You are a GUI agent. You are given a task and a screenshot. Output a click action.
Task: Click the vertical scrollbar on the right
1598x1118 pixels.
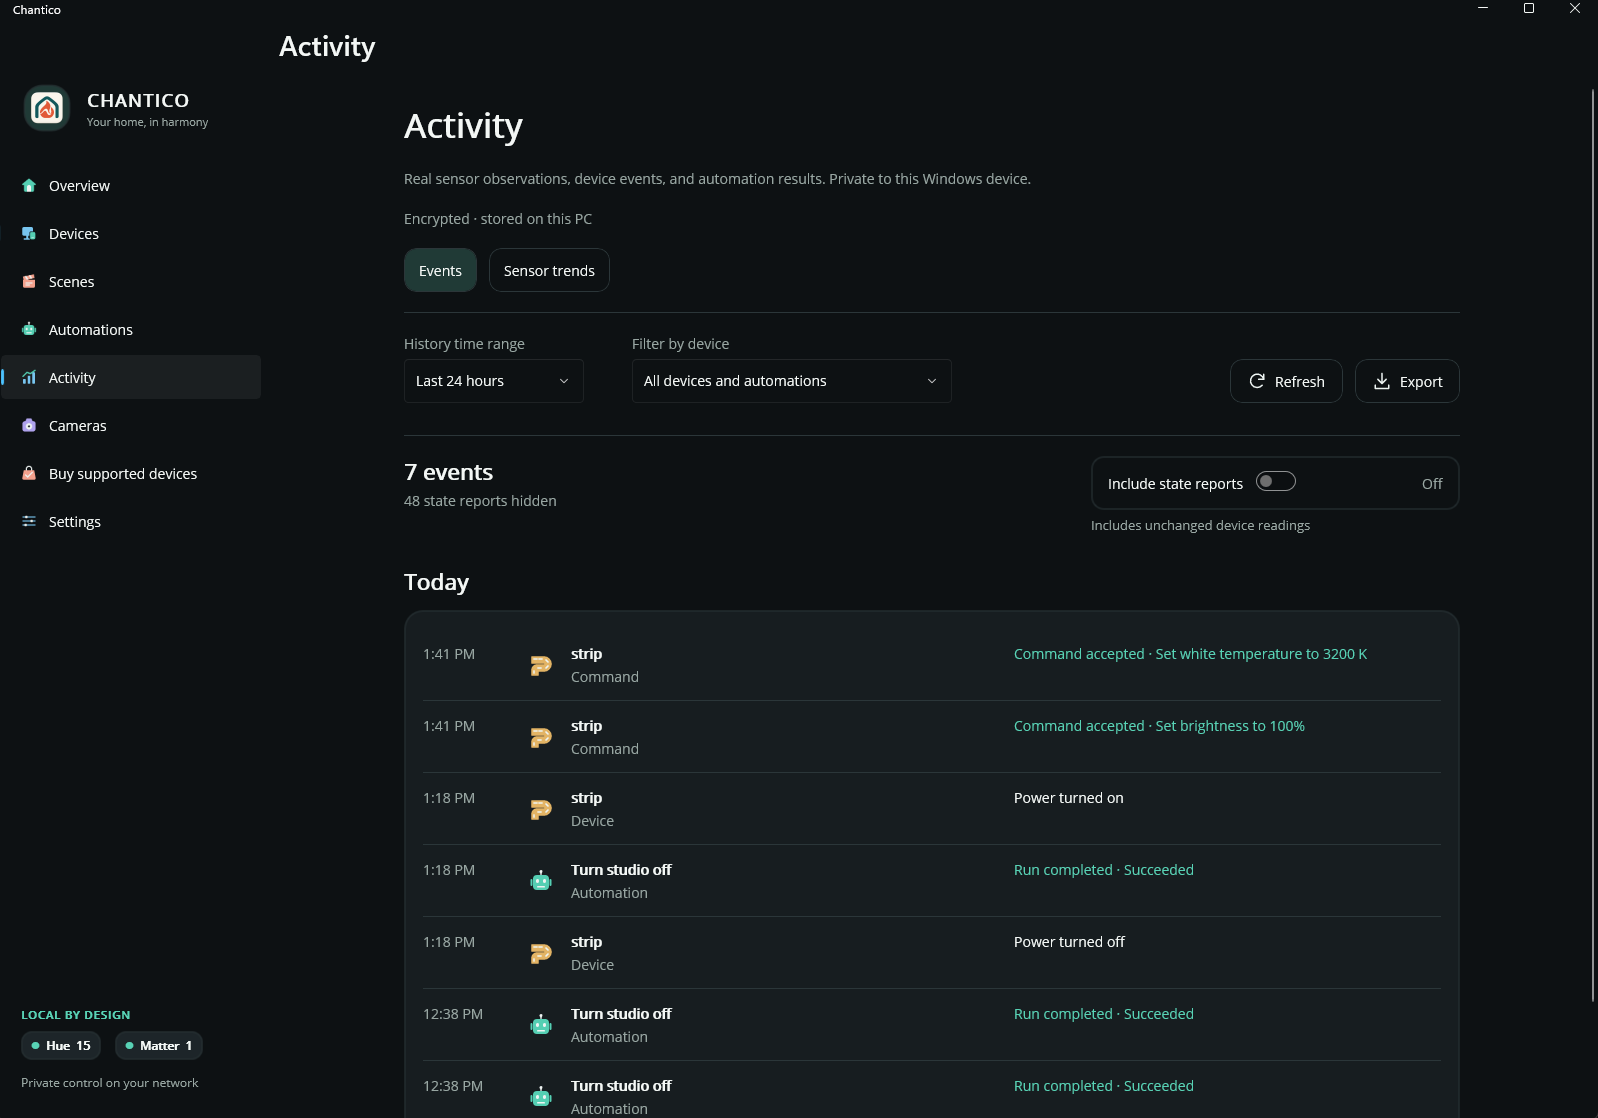coord(1592,545)
